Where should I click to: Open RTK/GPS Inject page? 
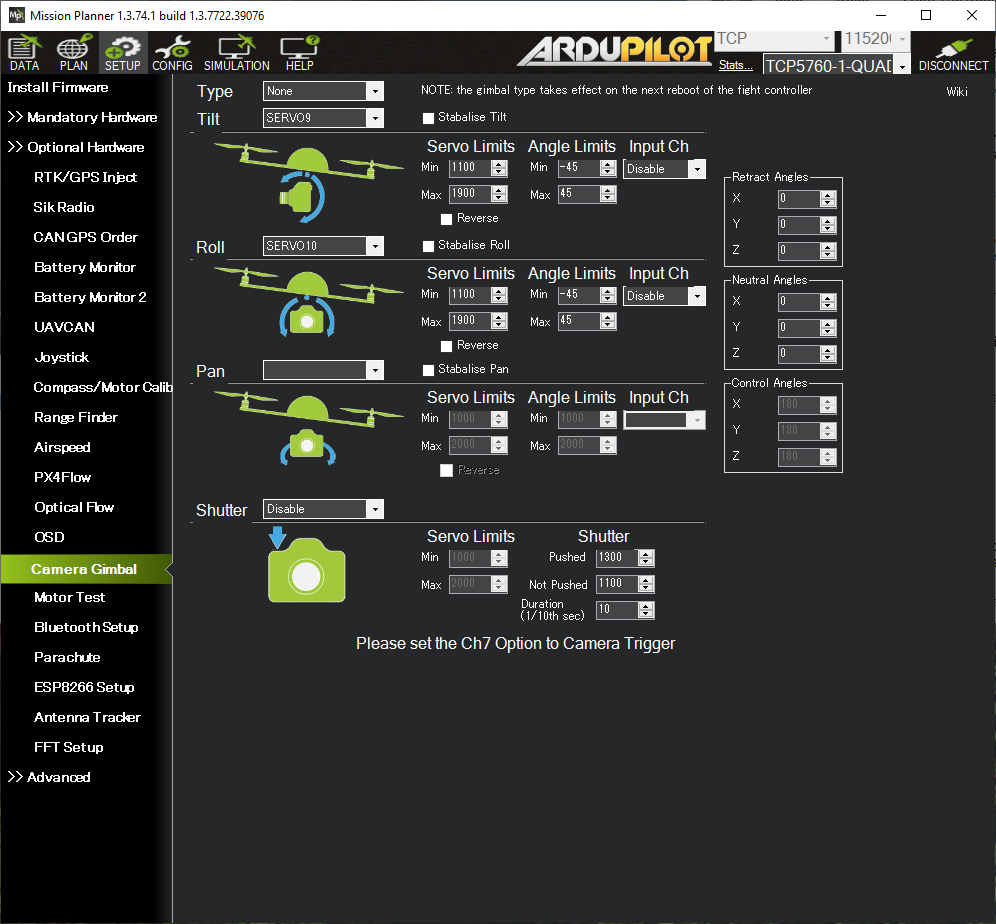[x=85, y=177]
